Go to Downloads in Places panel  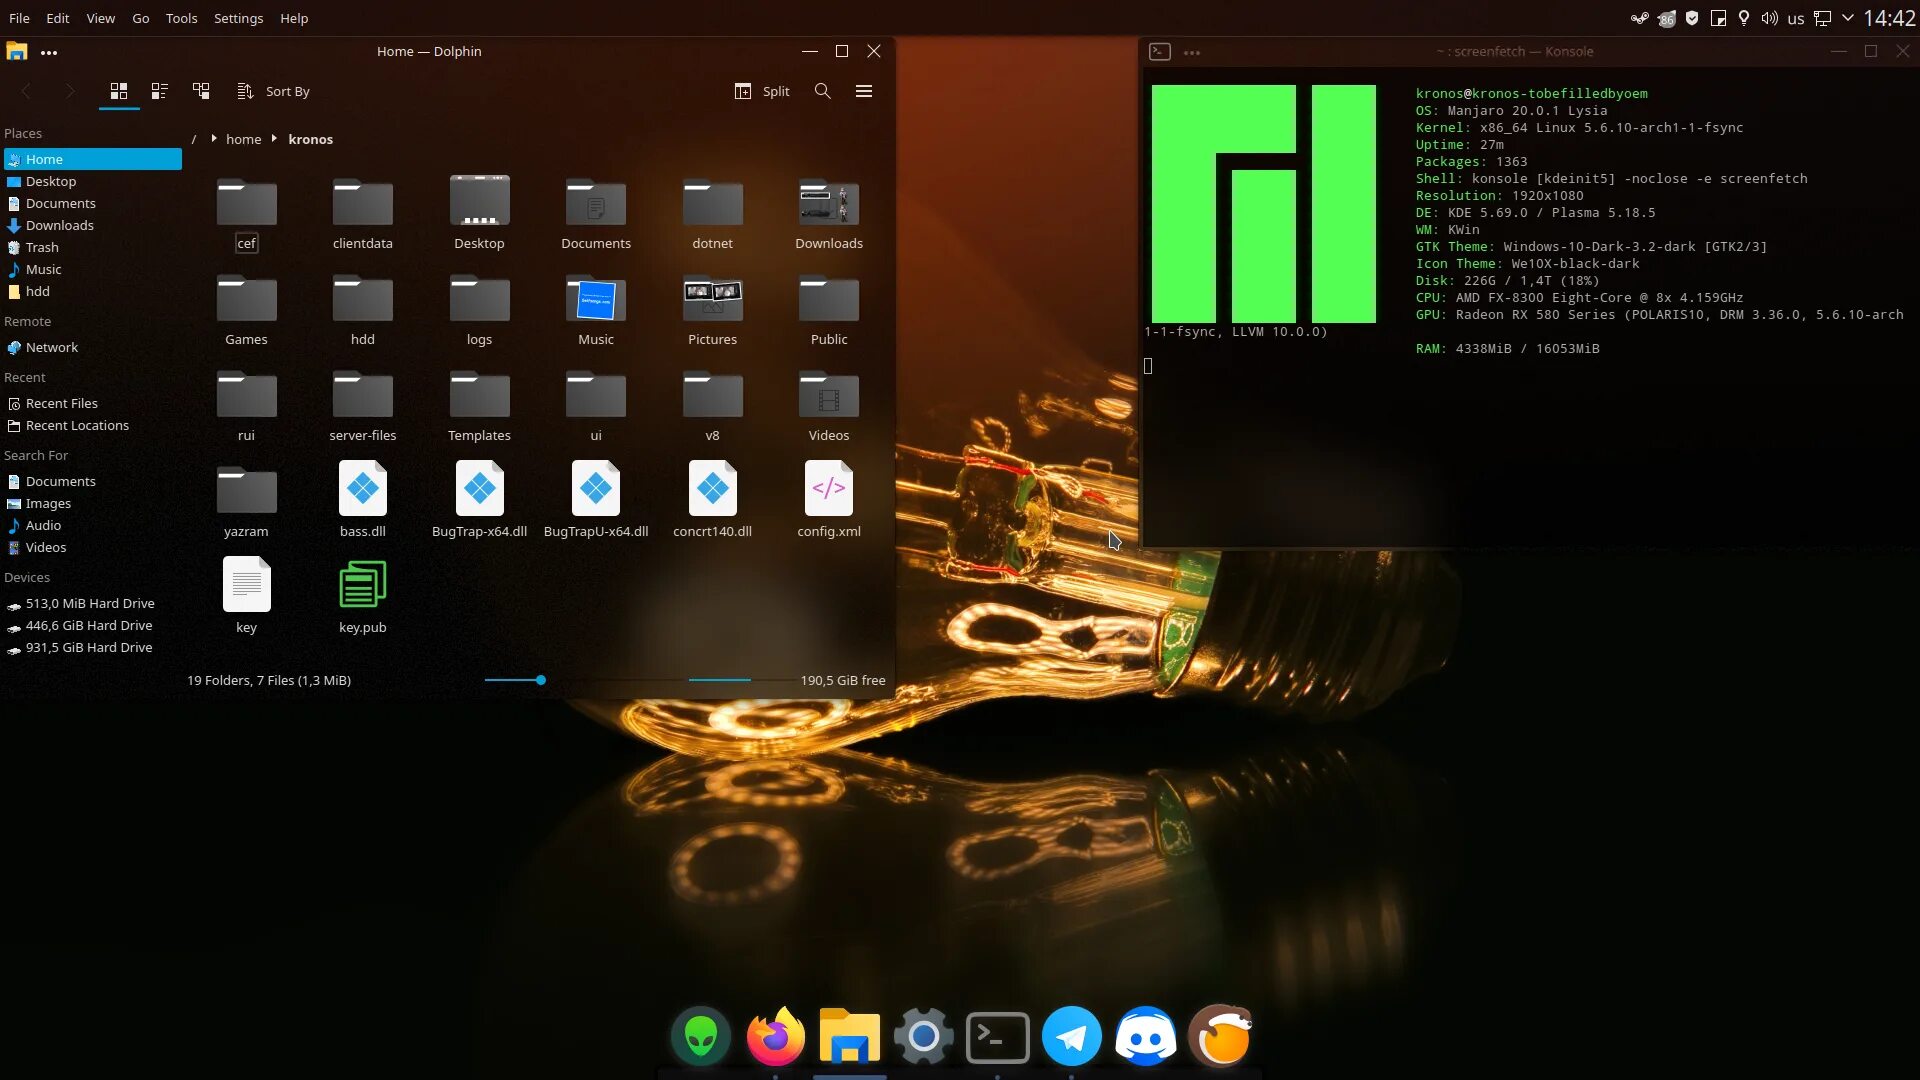60,225
